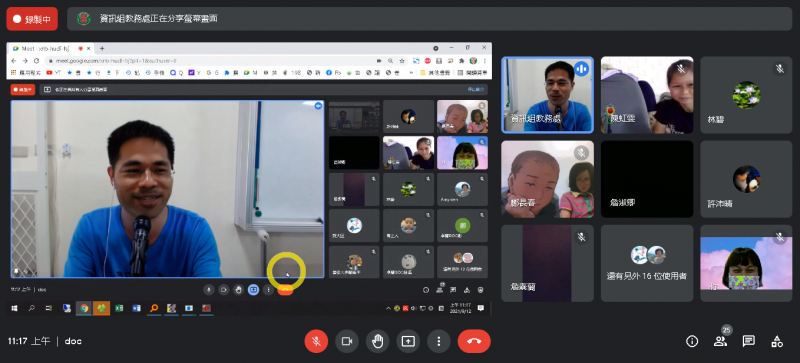Select the 資訊組教務處 presenter tile
The height and width of the screenshot is (363, 800).
[x=547, y=95]
